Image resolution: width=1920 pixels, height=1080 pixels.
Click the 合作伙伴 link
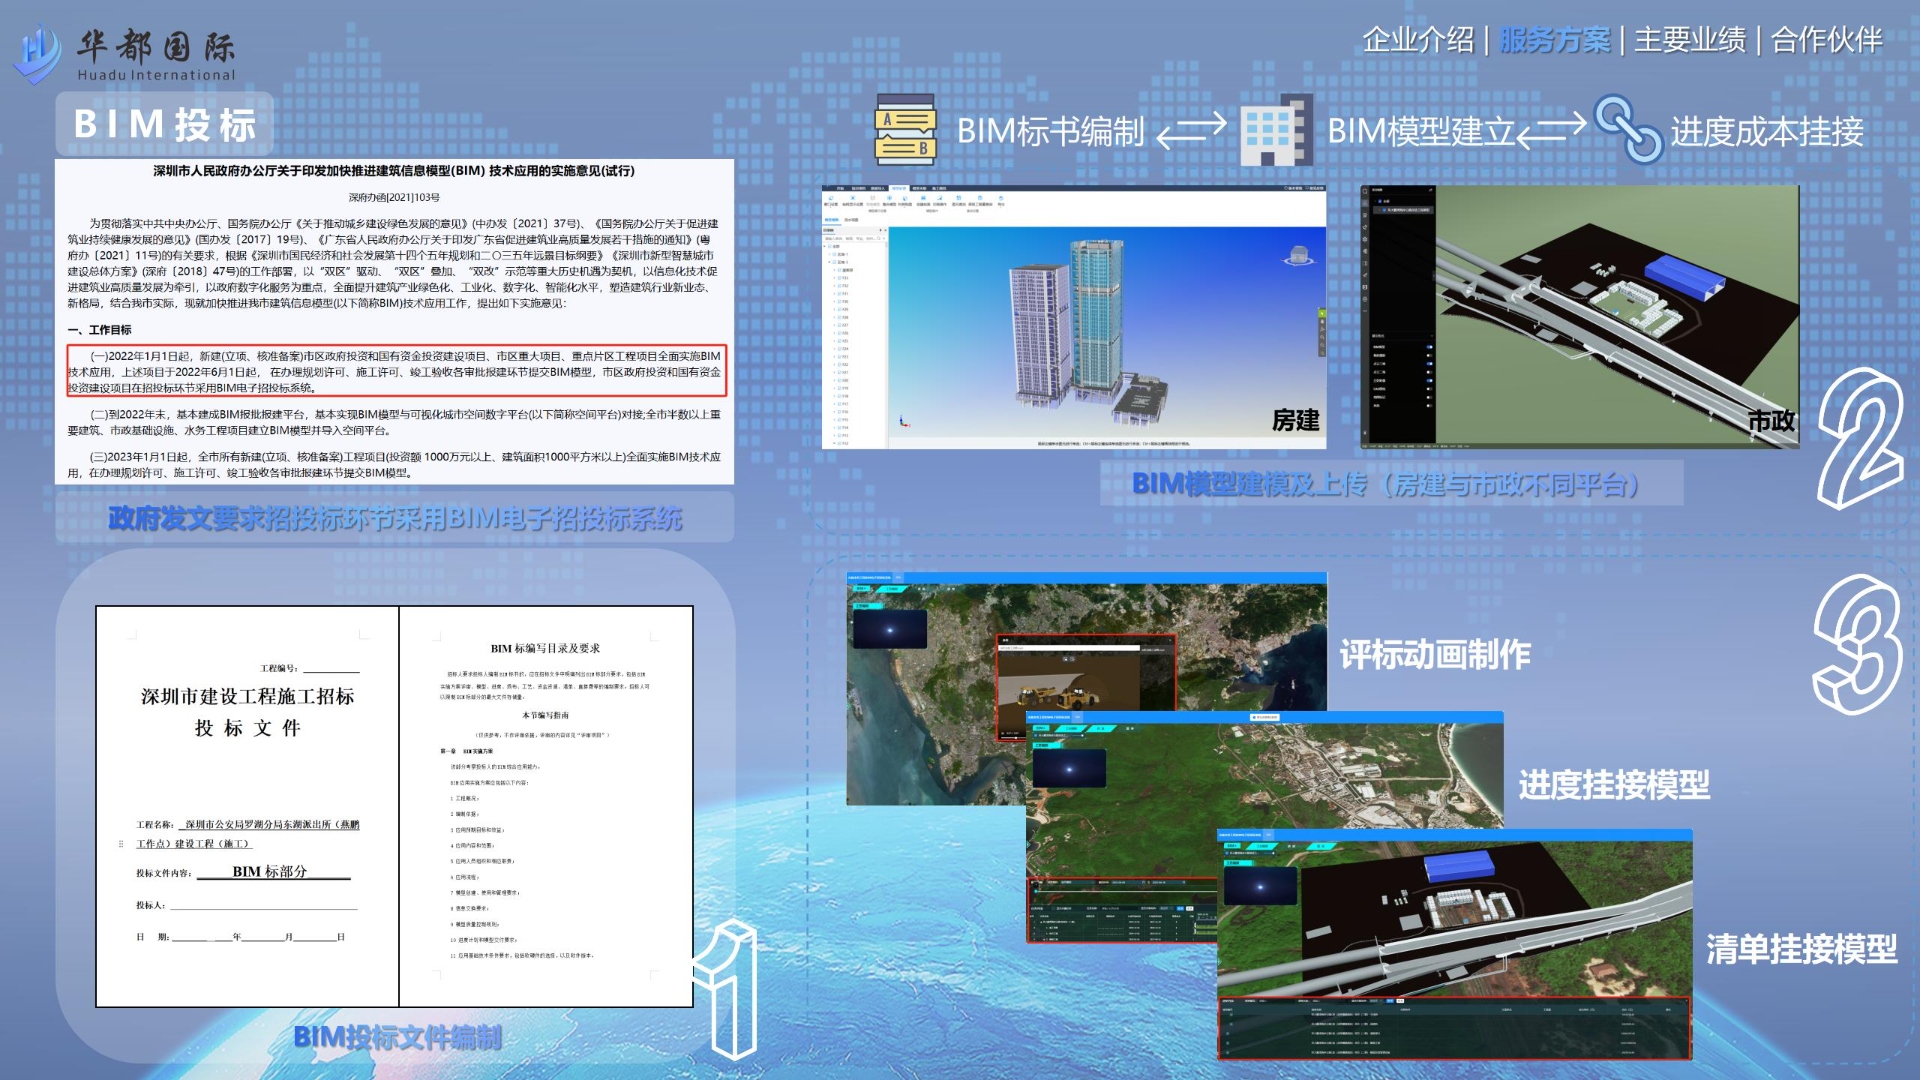[1826, 40]
